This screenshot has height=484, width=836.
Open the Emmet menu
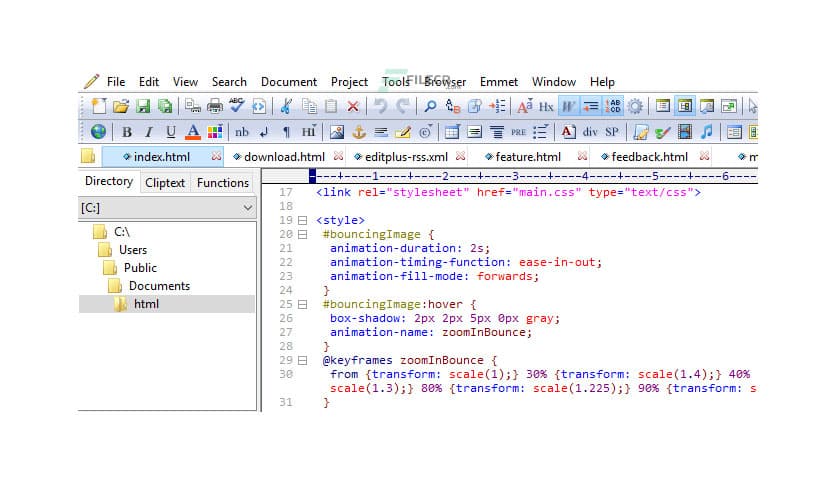click(x=499, y=82)
